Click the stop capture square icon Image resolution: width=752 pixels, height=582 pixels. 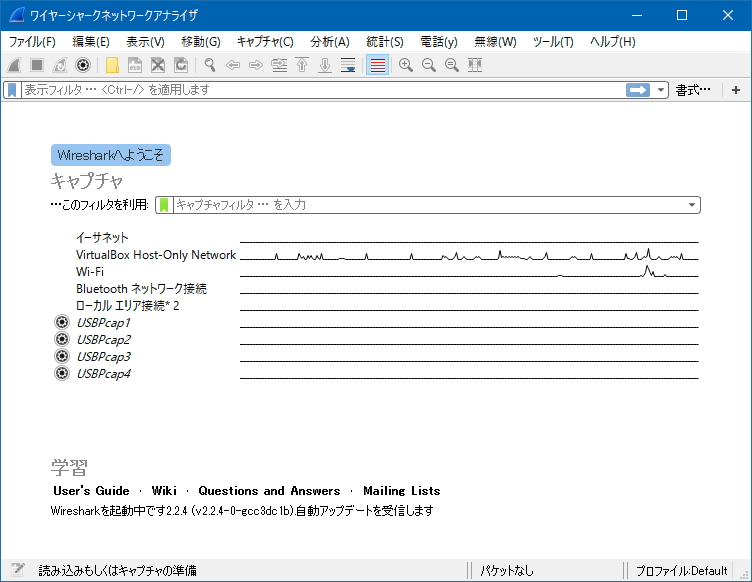(37, 65)
